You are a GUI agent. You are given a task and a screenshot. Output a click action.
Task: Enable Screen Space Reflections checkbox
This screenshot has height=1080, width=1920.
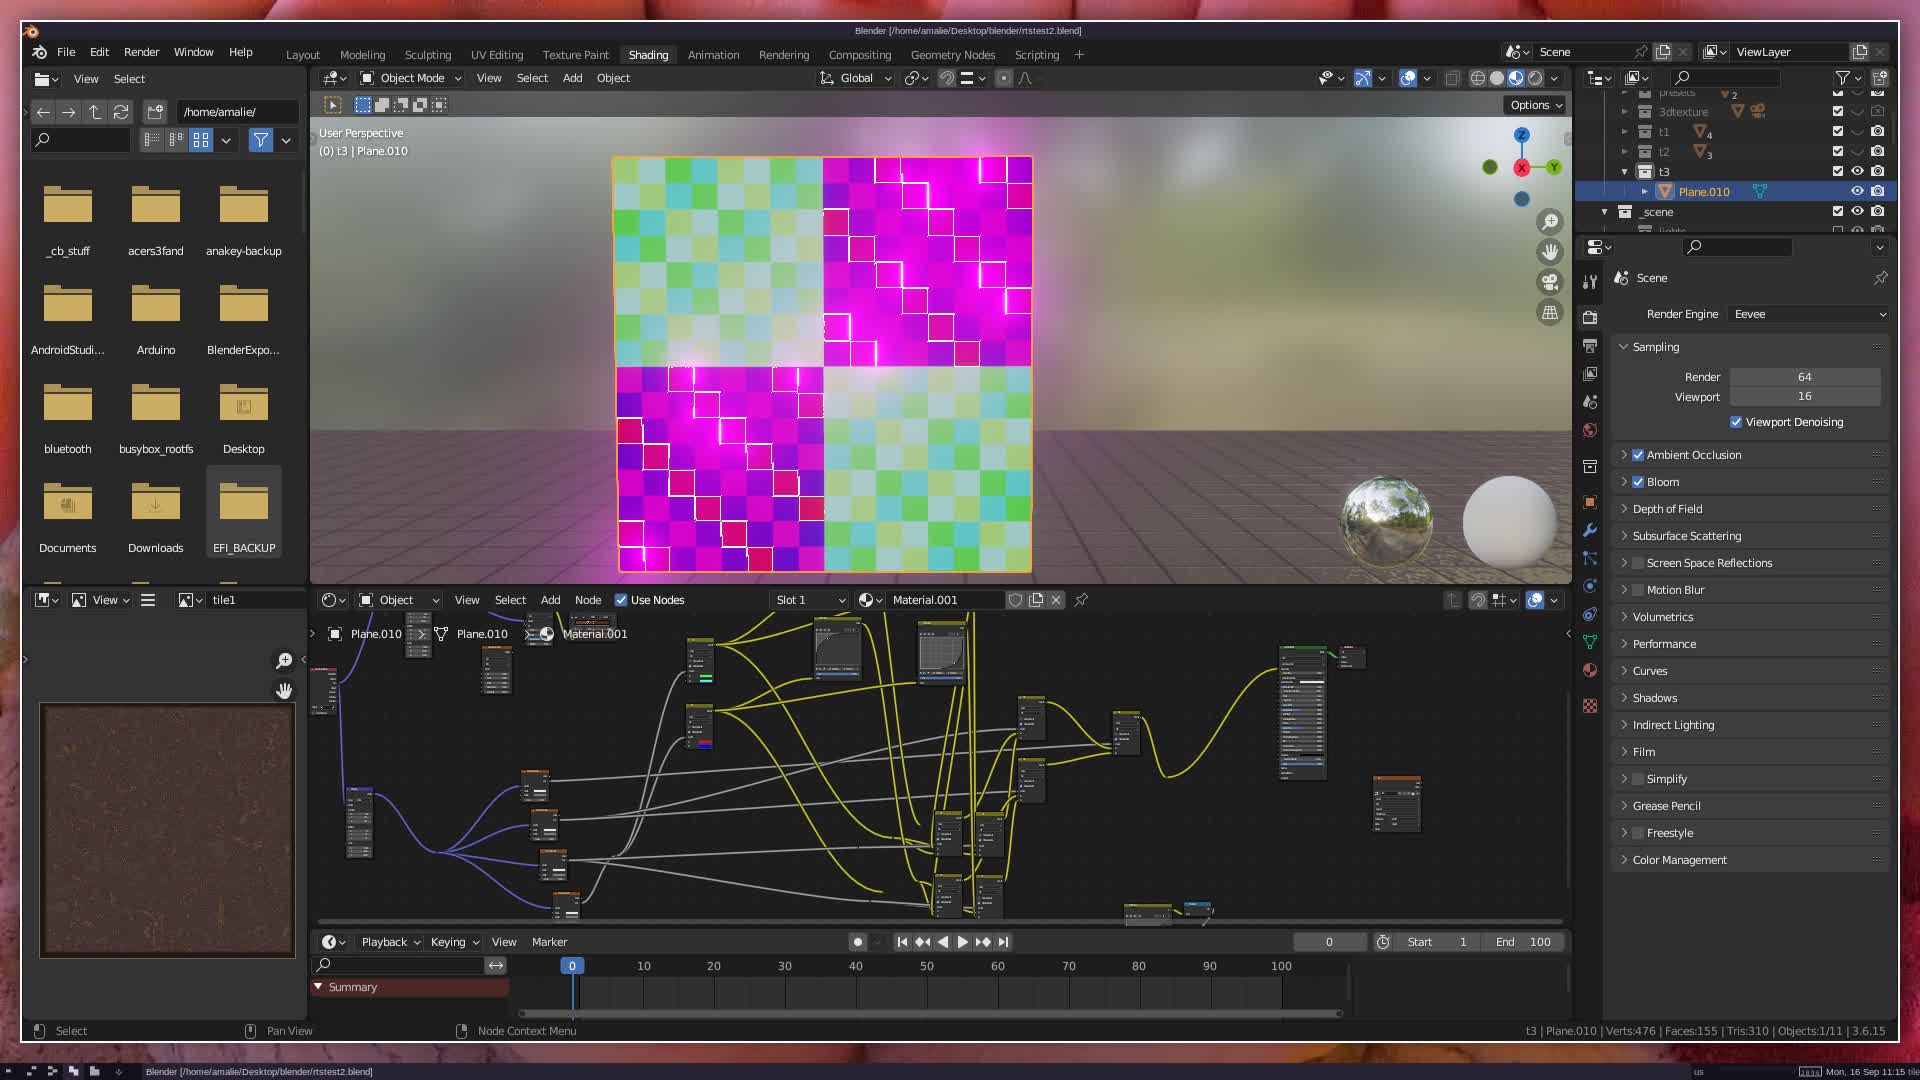tap(1638, 563)
